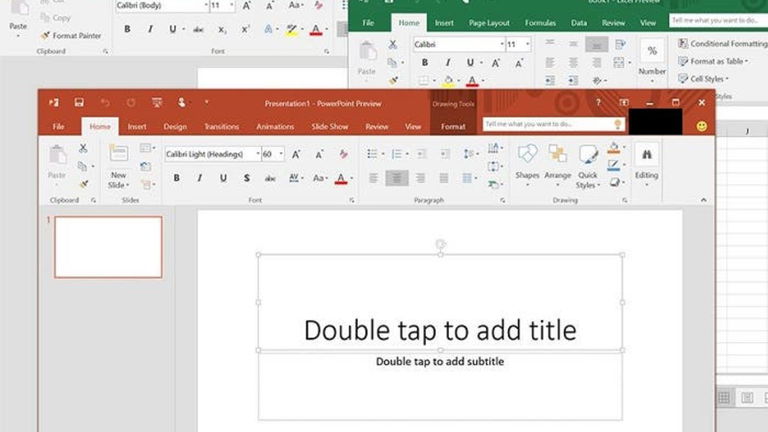This screenshot has width=768, height=432.
Task: Click Excel fill color bucket swatch
Action: (x=448, y=80)
